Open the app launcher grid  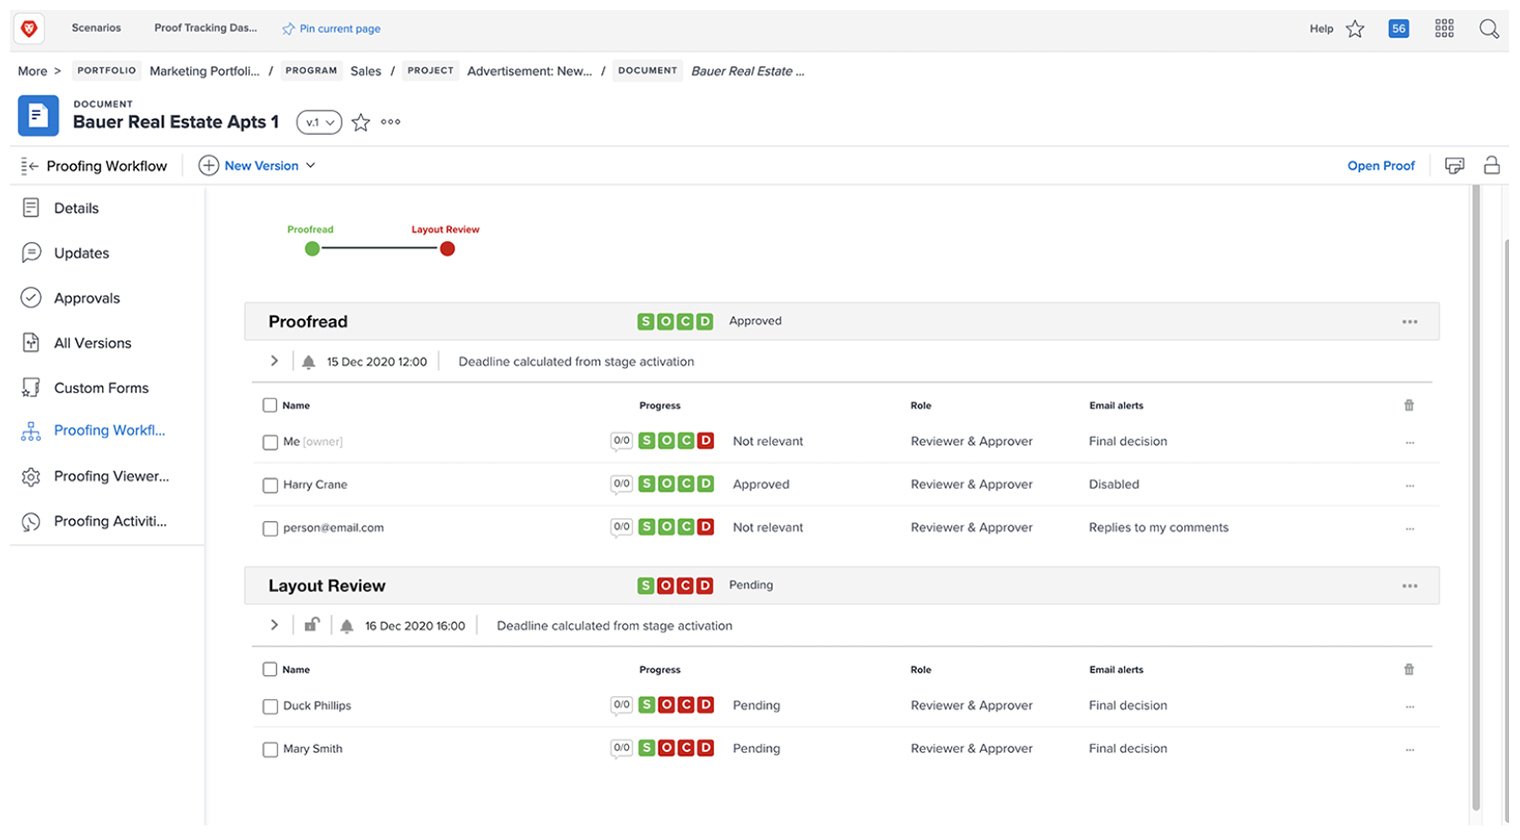(x=1444, y=28)
